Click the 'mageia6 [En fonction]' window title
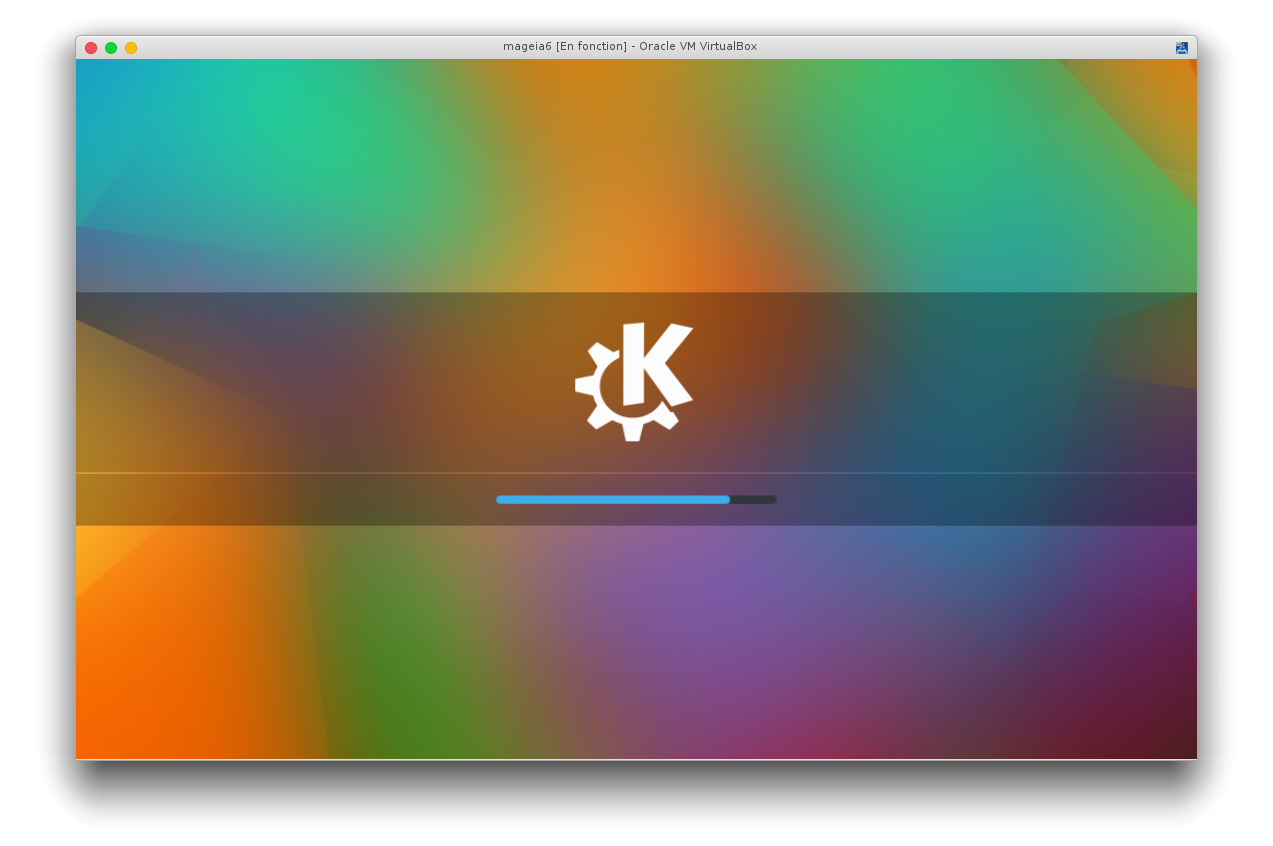 click(x=630, y=46)
